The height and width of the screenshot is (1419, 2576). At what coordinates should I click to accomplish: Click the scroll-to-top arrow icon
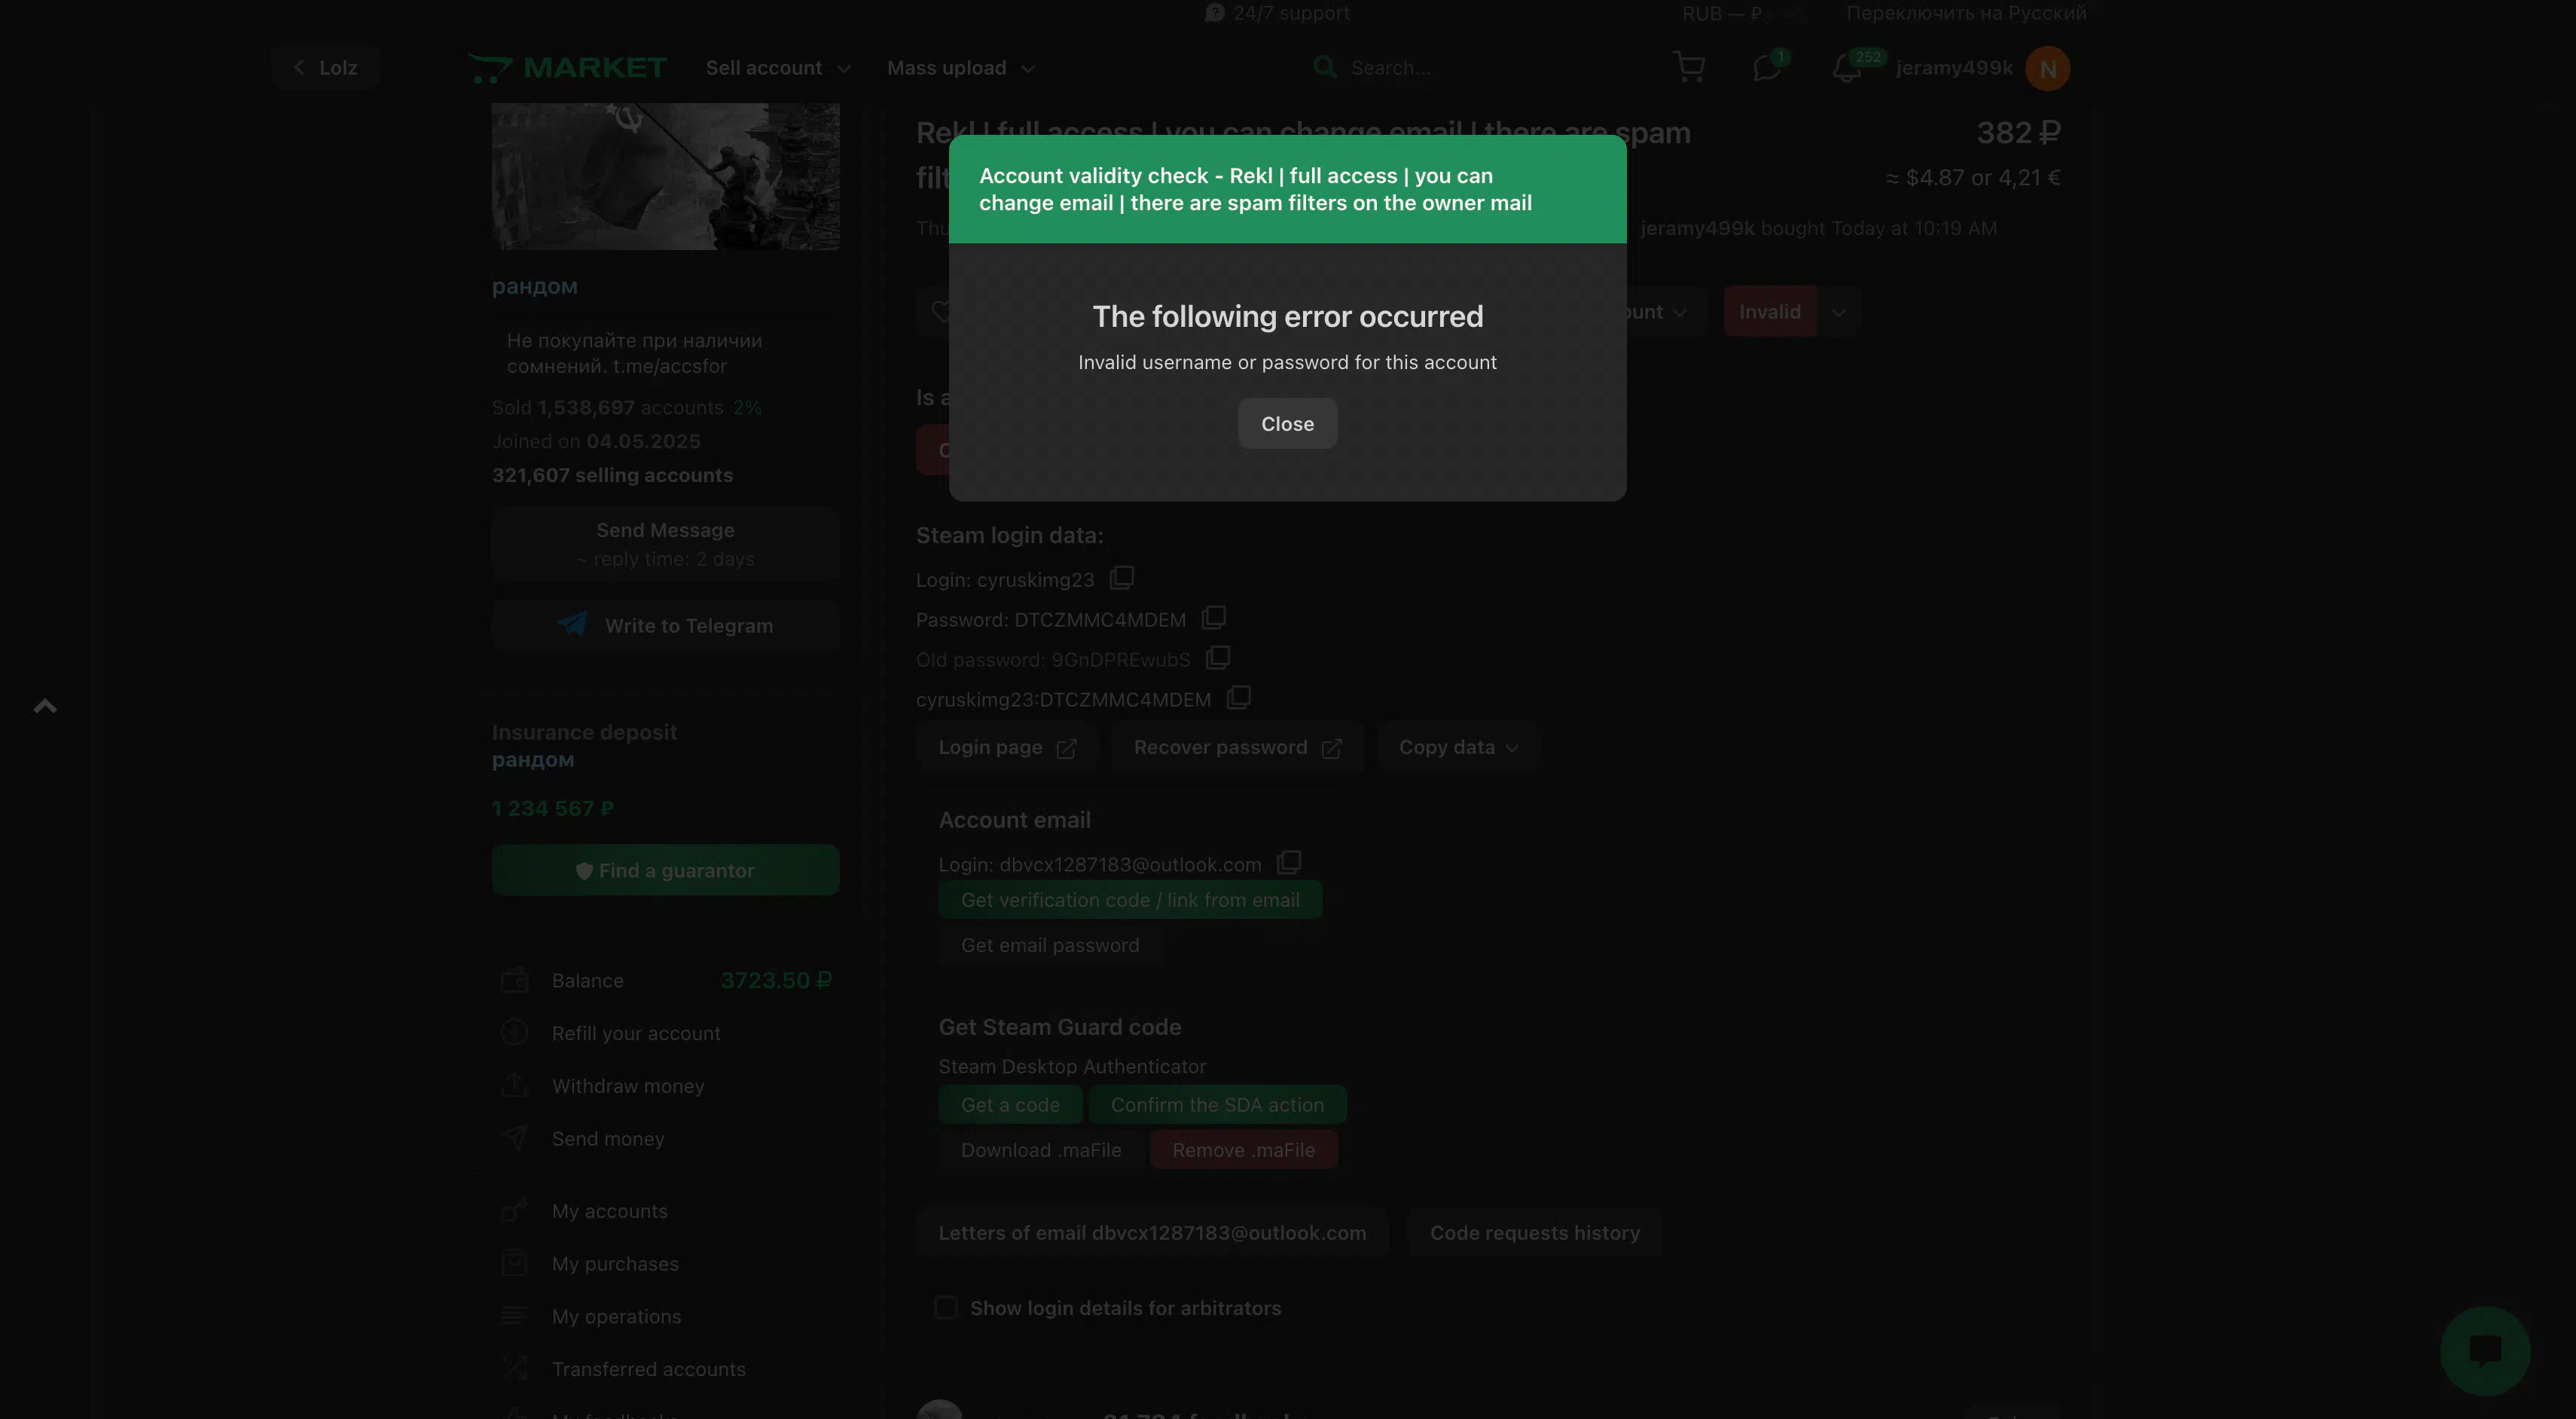pyautogui.click(x=45, y=706)
